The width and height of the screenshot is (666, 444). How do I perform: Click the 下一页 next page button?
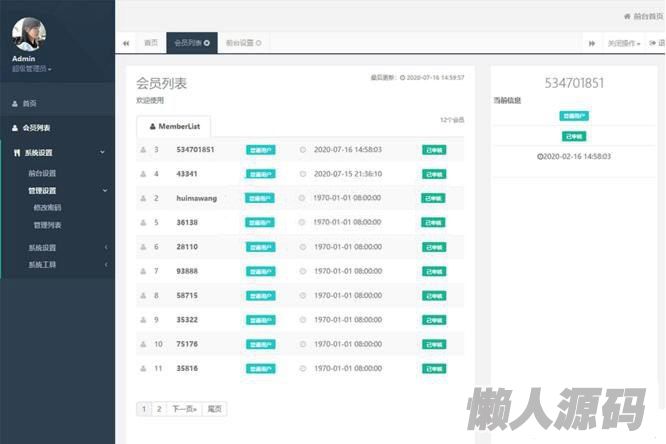point(184,409)
